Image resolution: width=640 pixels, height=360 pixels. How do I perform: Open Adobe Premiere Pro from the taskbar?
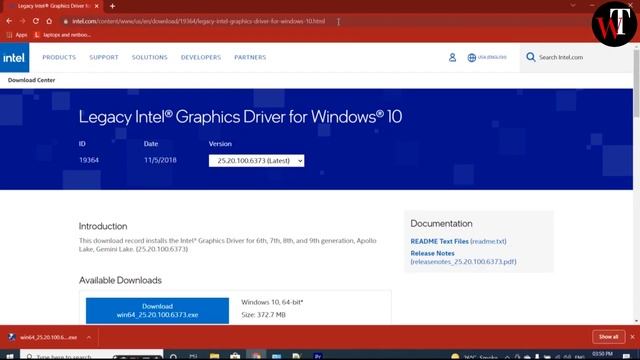318,356
